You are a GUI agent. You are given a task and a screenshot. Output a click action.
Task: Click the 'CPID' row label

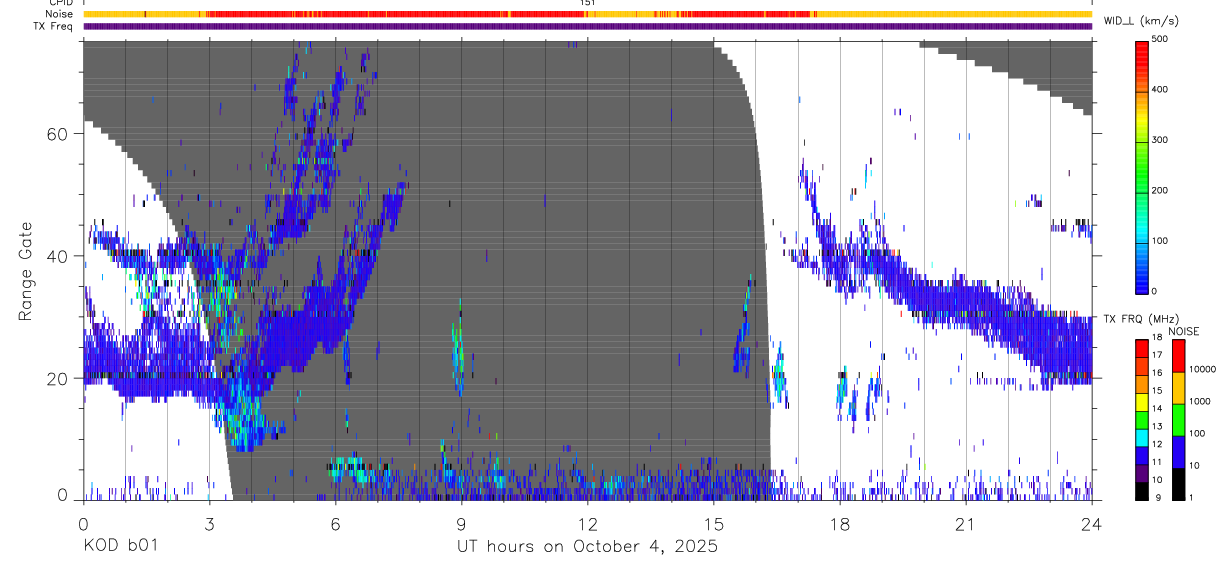[x=60, y=3]
